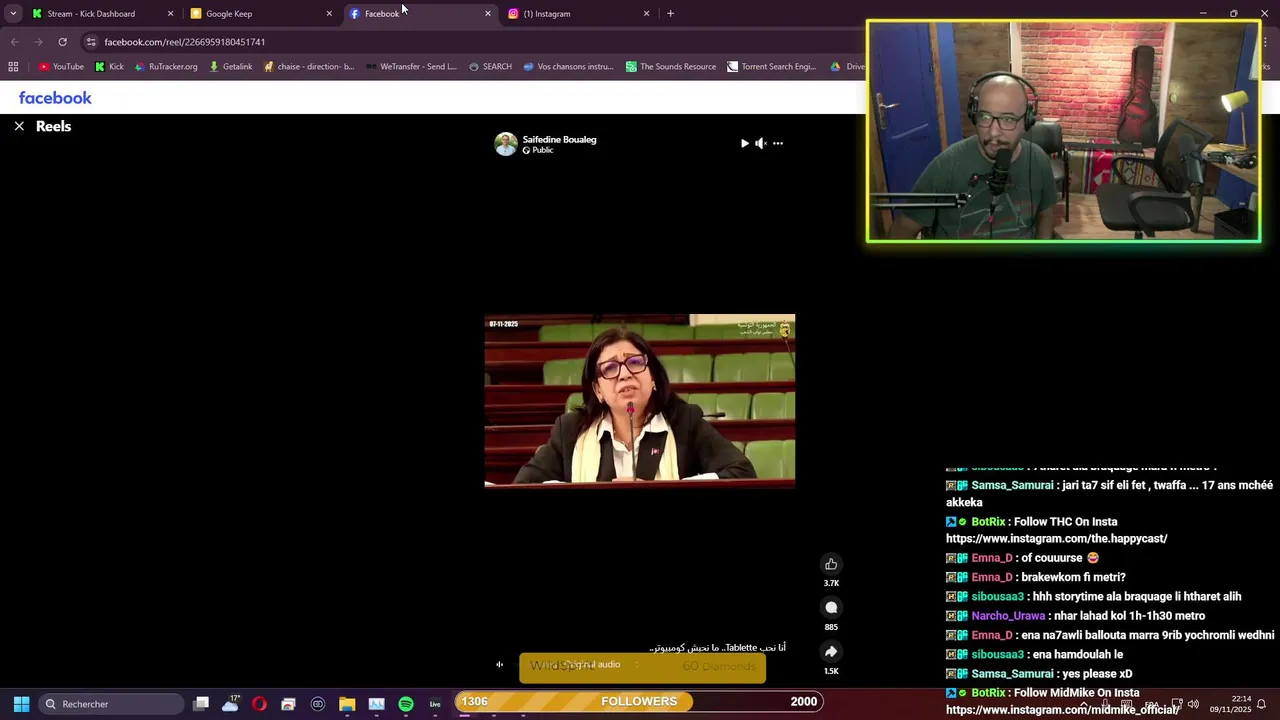Close the Reels viewer with the X
The width and height of the screenshot is (1280, 720).
coord(19,127)
